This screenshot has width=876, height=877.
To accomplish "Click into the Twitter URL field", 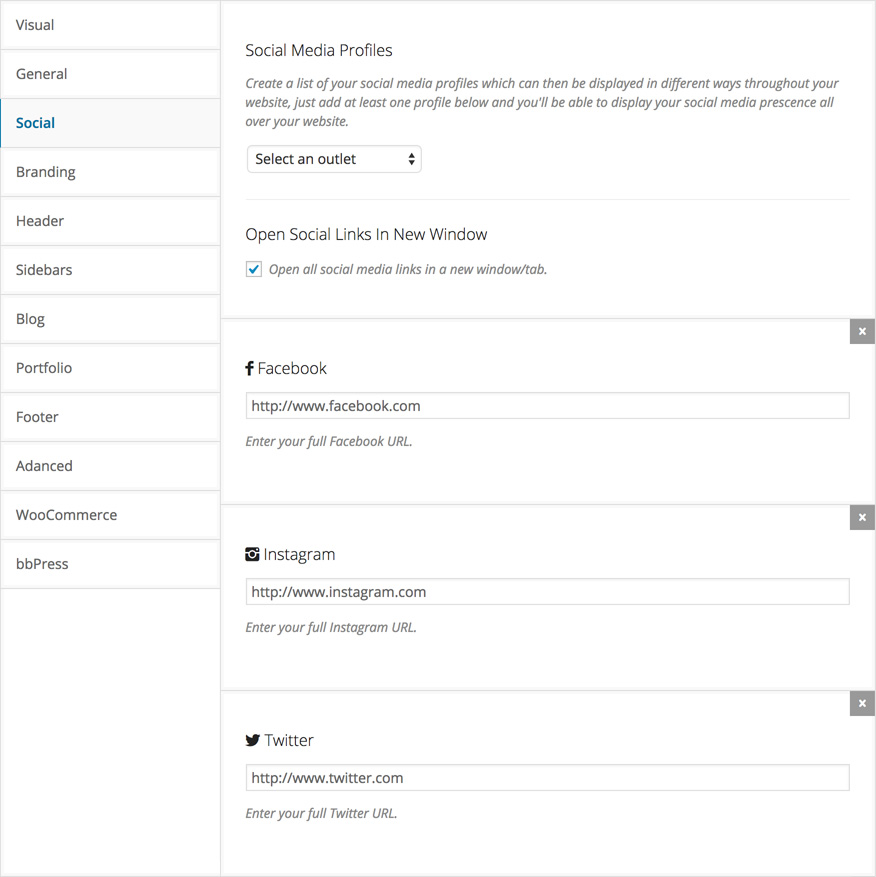I will (x=547, y=778).
